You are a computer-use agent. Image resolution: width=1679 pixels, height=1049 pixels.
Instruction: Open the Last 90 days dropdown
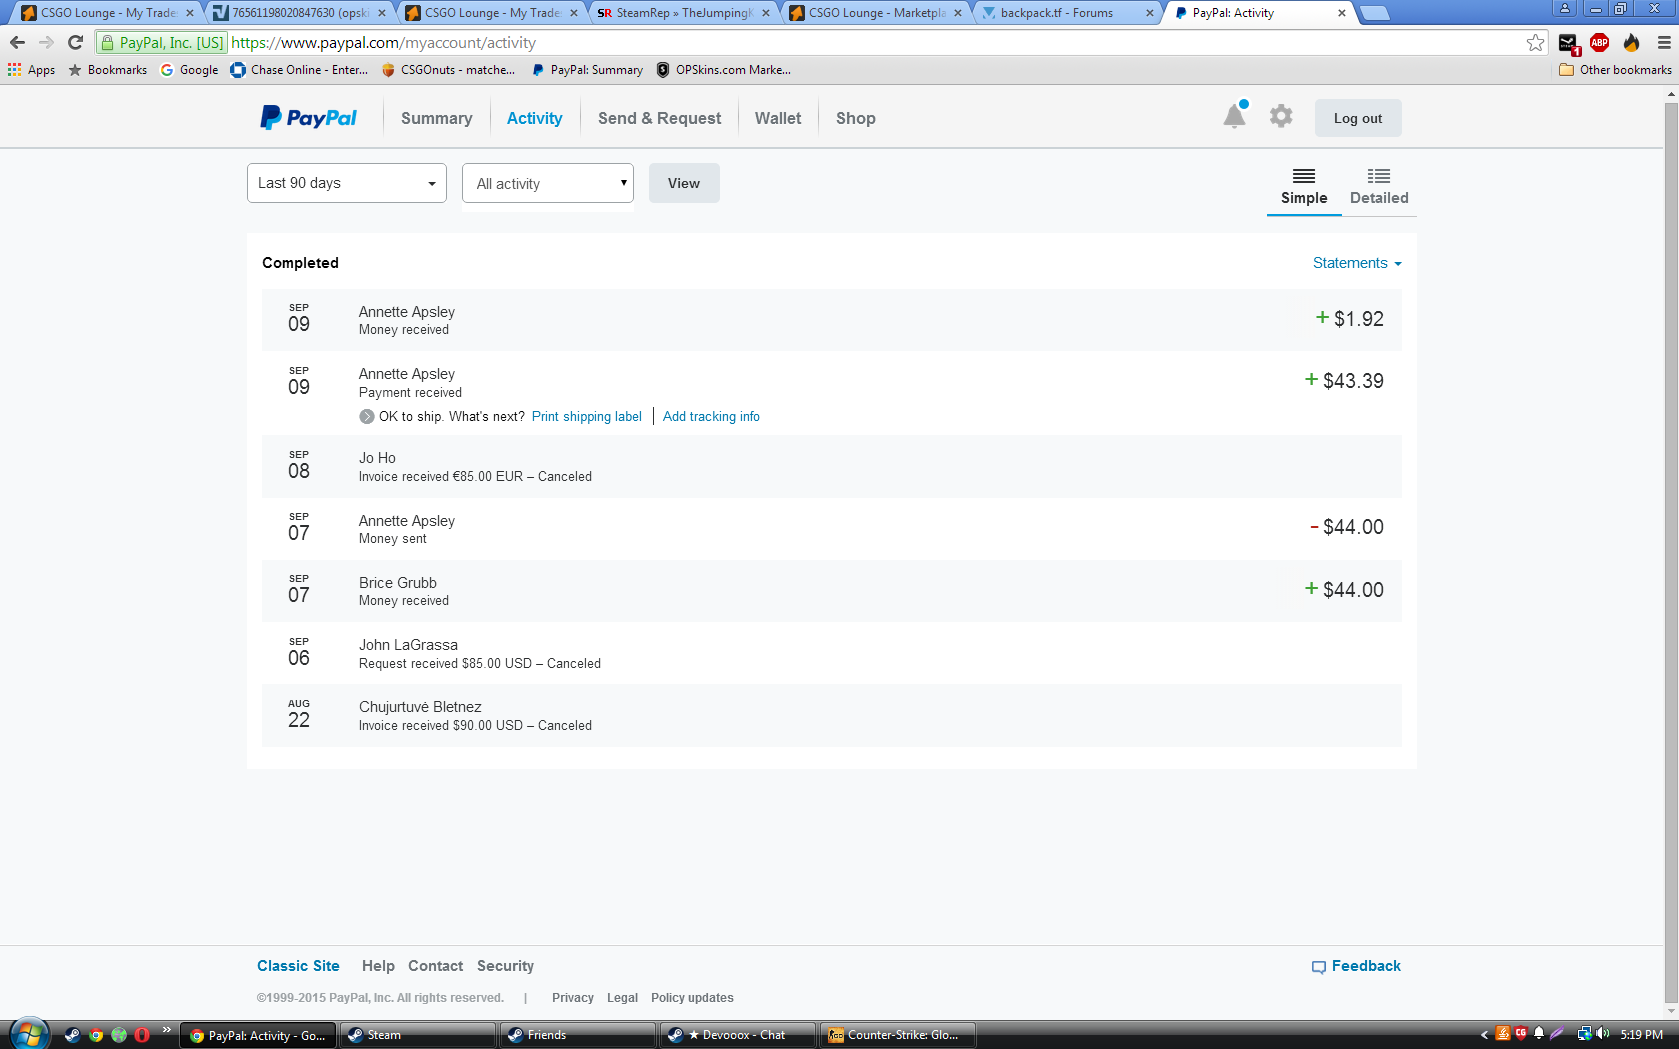[346, 183]
